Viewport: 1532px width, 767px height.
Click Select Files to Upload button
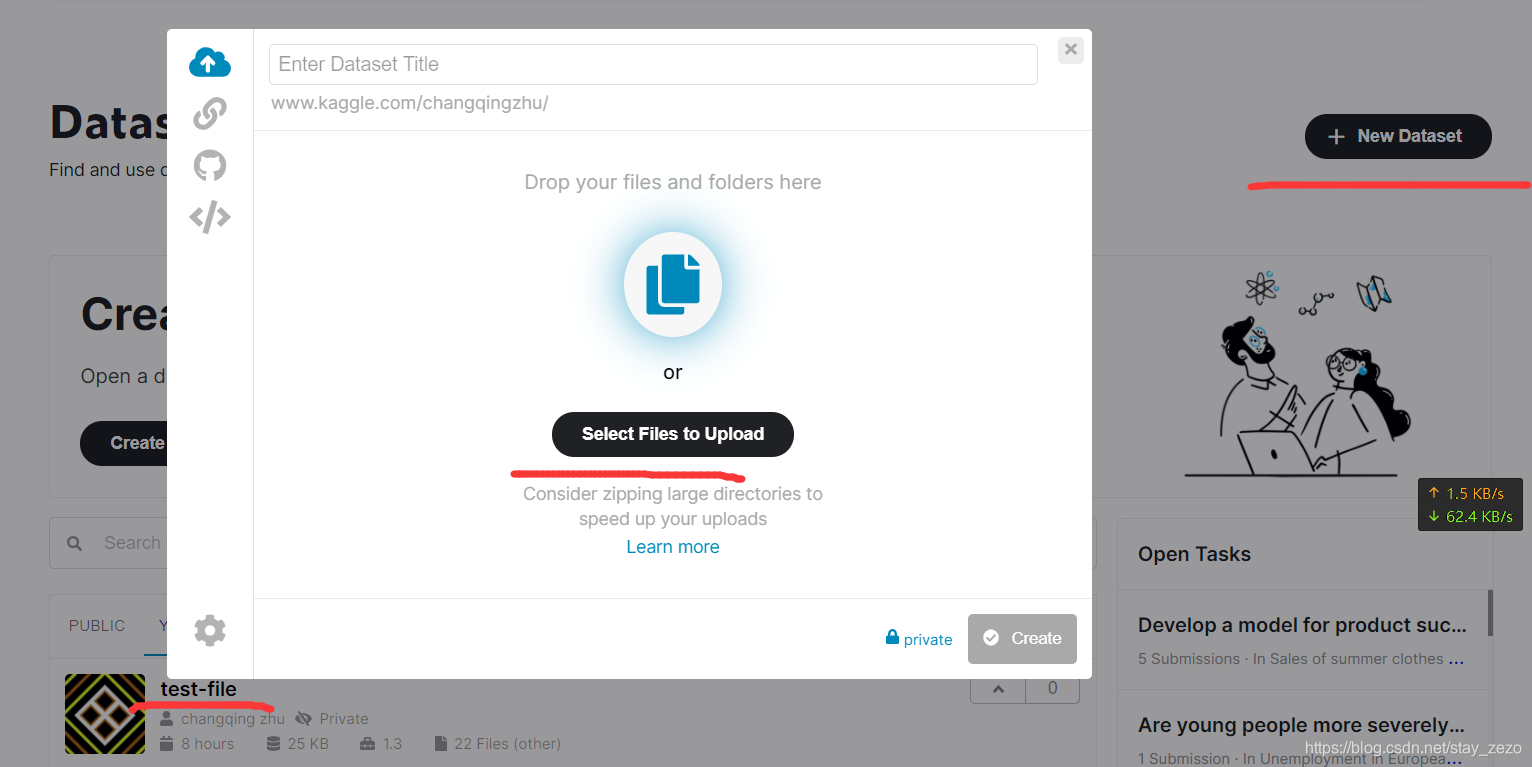pos(673,434)
